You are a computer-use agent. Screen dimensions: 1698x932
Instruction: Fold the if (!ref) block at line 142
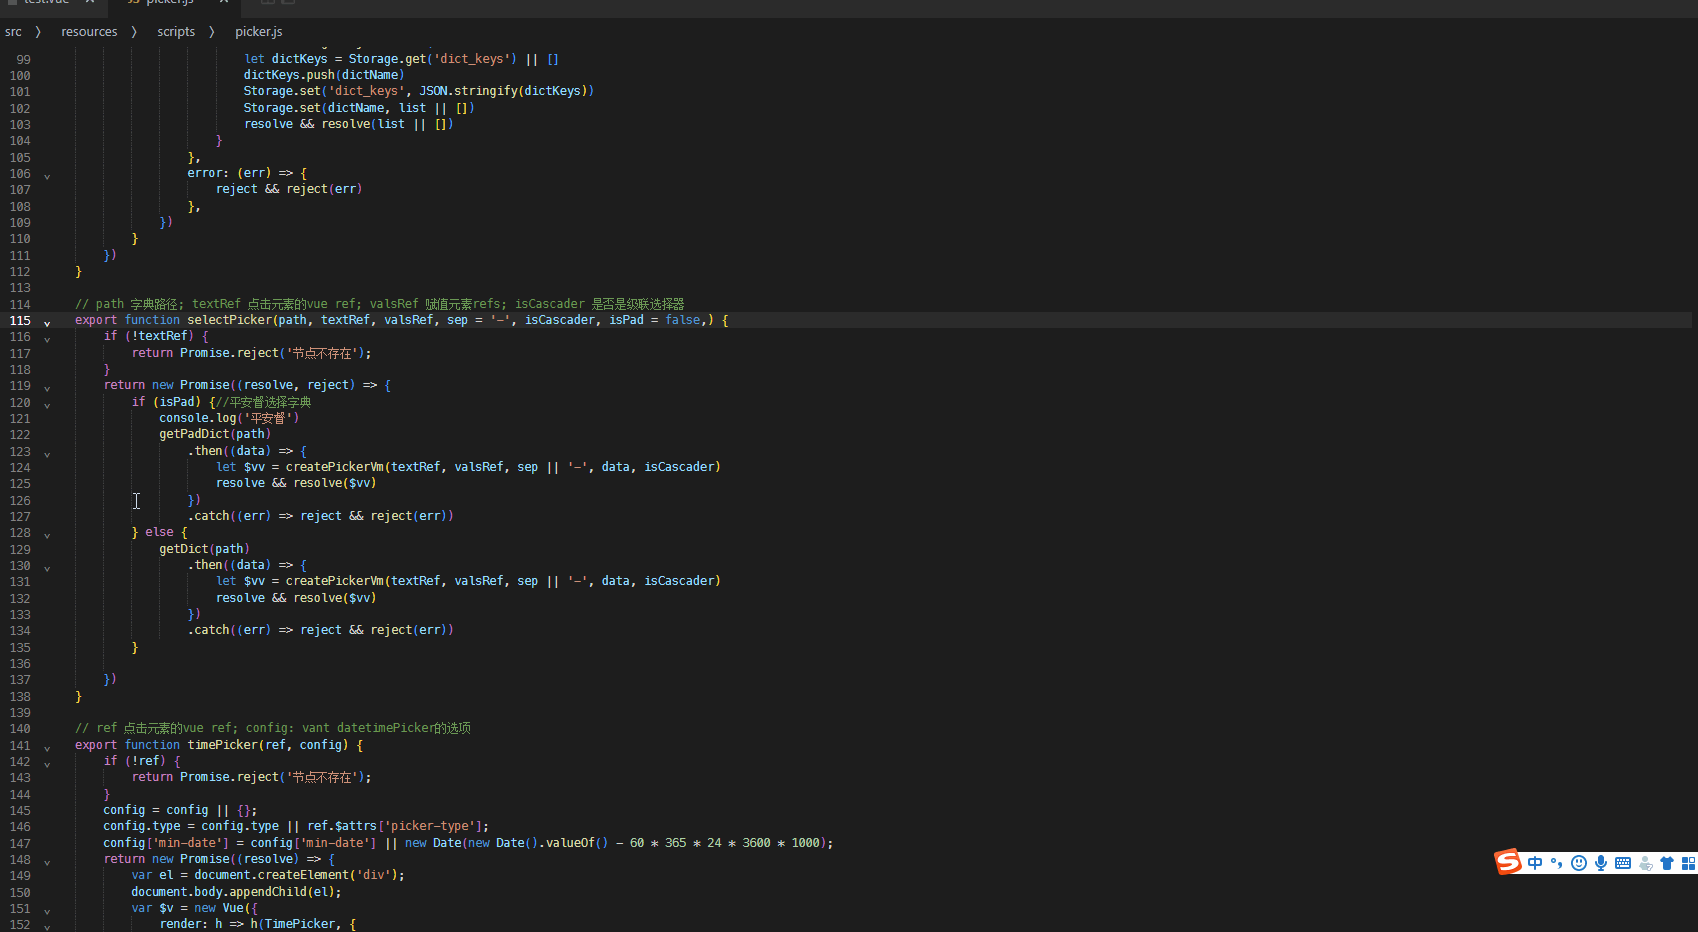47,763
